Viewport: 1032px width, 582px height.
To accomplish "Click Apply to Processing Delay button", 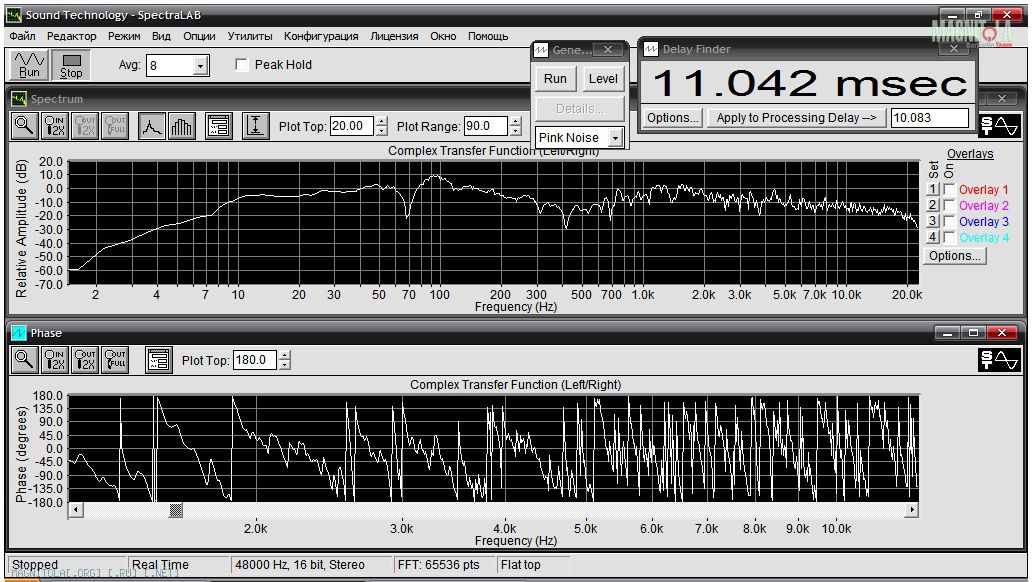I will [x=796, y=118].
